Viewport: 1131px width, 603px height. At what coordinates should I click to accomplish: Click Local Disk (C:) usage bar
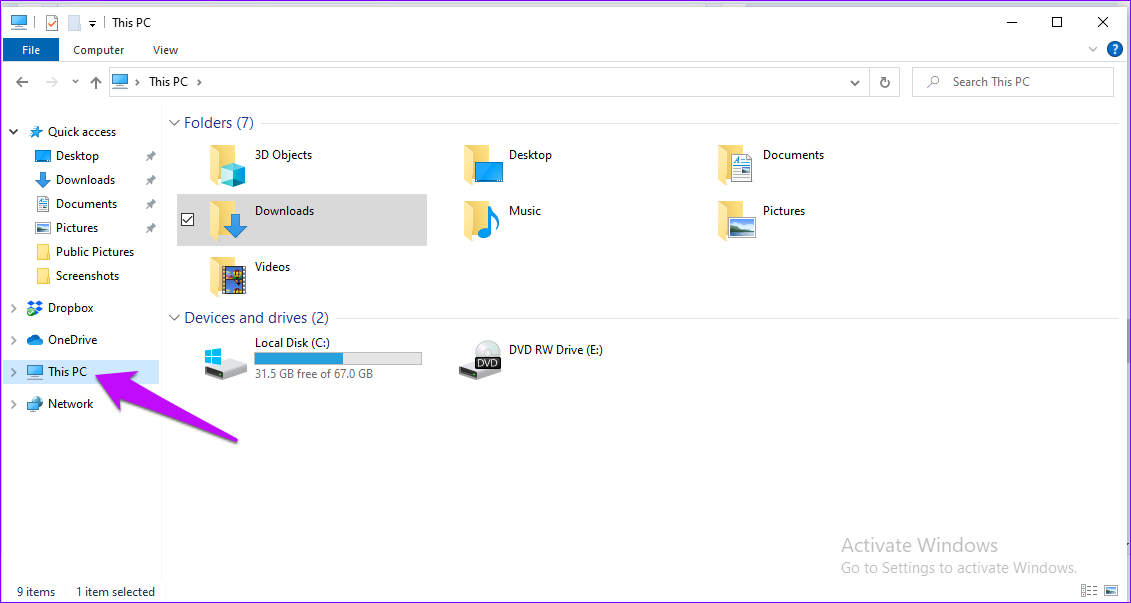[338, 358]
